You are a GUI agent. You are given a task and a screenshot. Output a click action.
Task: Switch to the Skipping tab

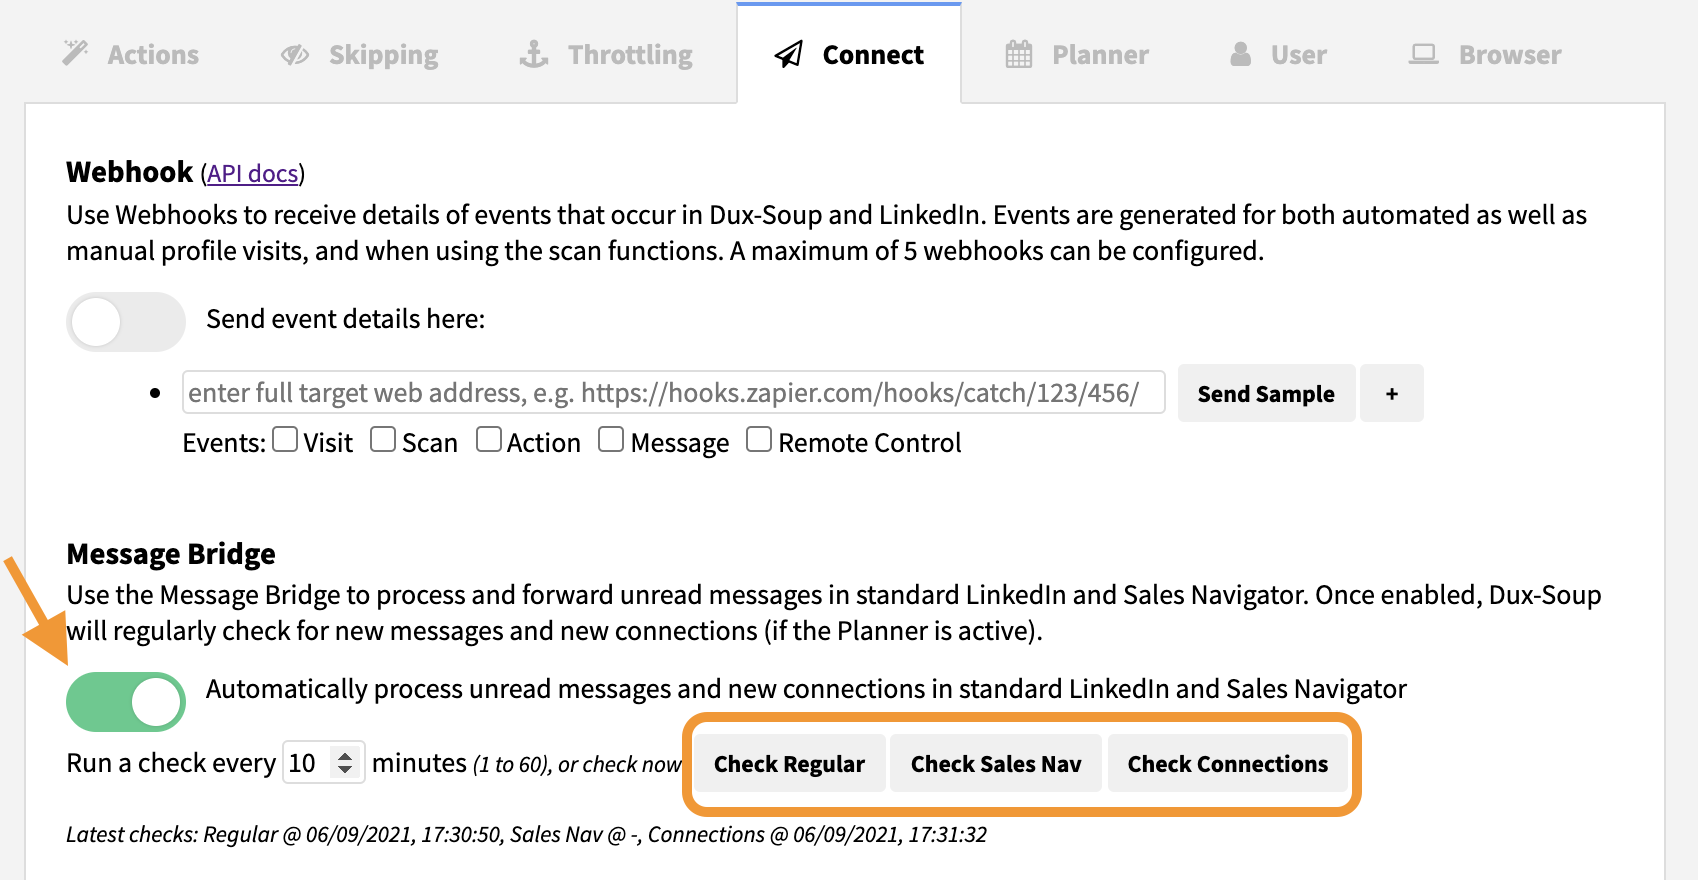coord(360,54)
